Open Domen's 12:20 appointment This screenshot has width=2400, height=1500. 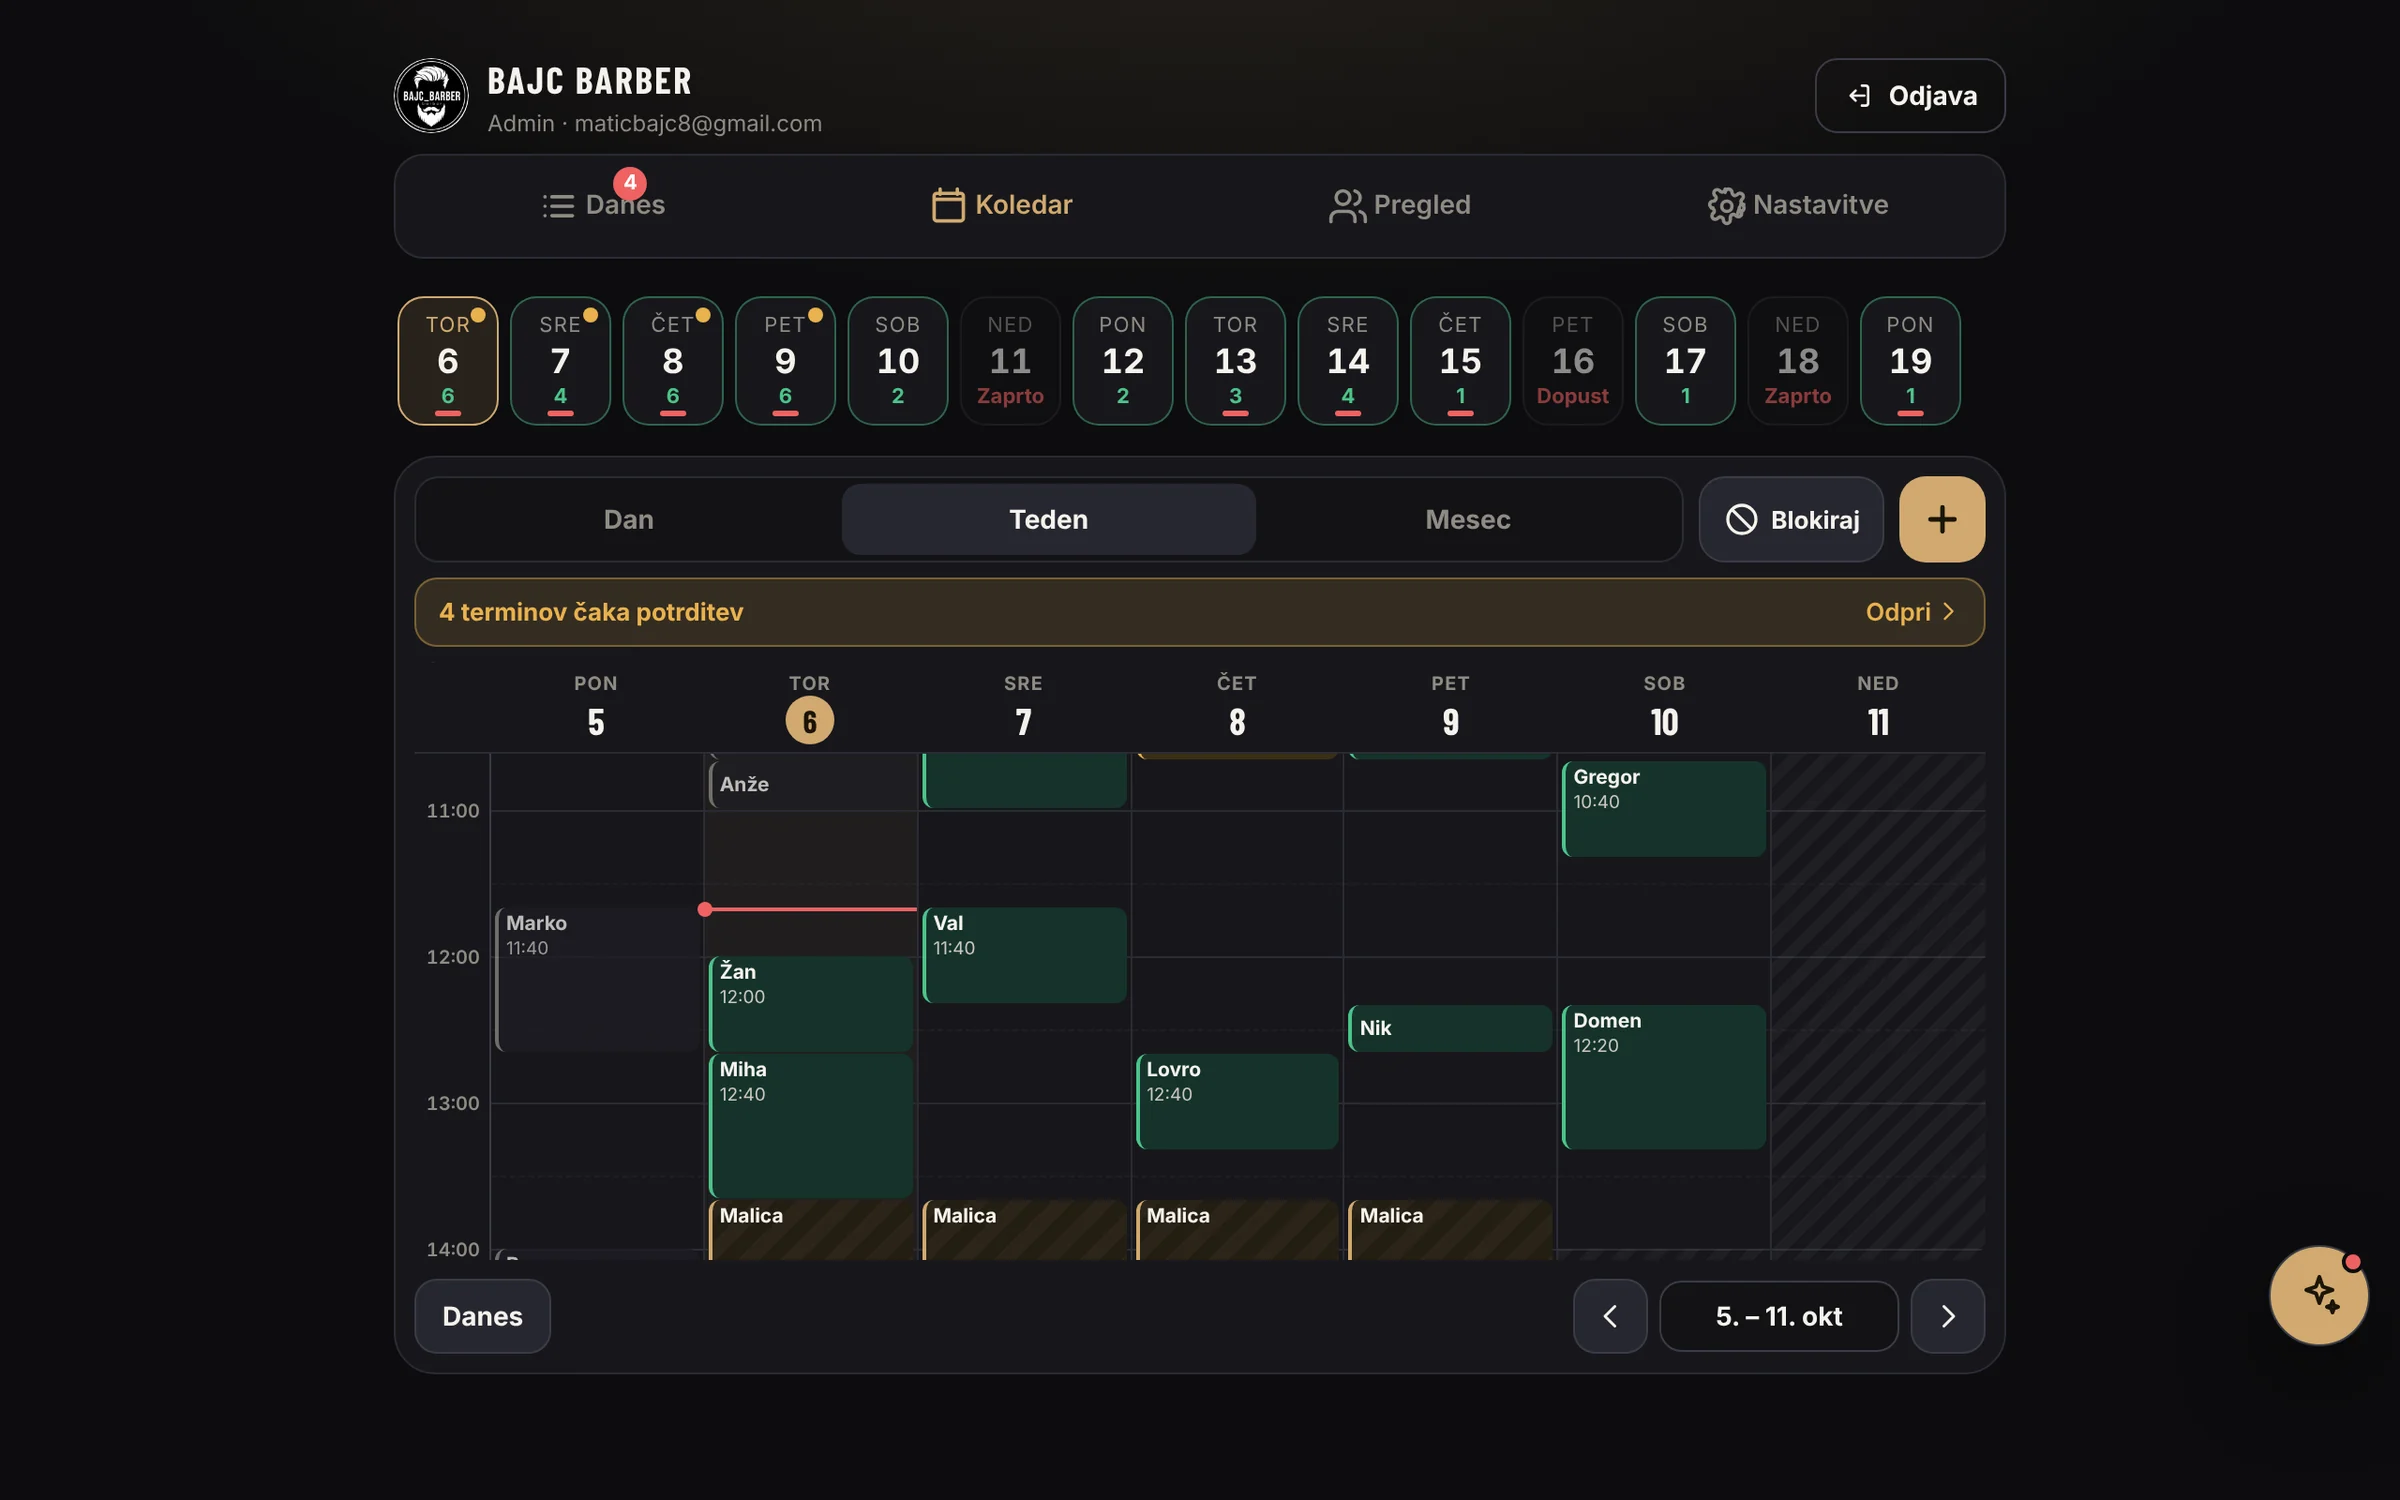tap(1664, 1076)
